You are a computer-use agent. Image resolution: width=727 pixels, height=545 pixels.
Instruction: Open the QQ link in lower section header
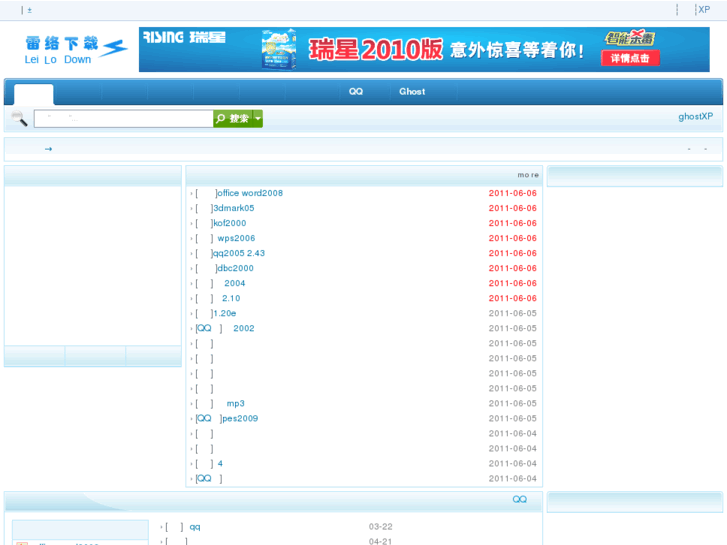pos(519,499)
